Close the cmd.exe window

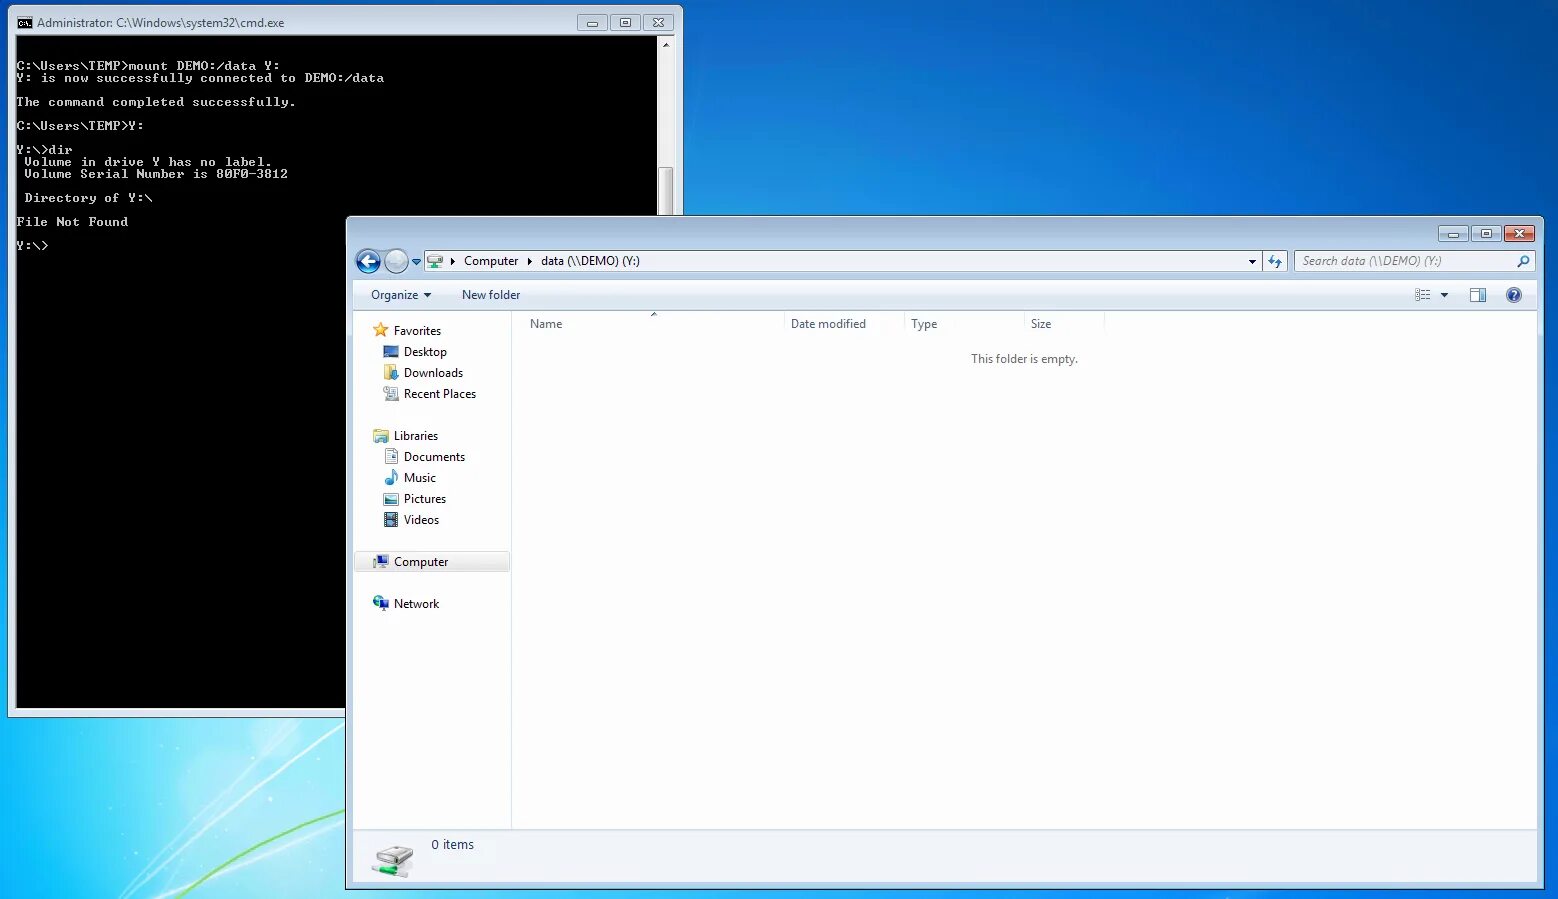point(658,23)
